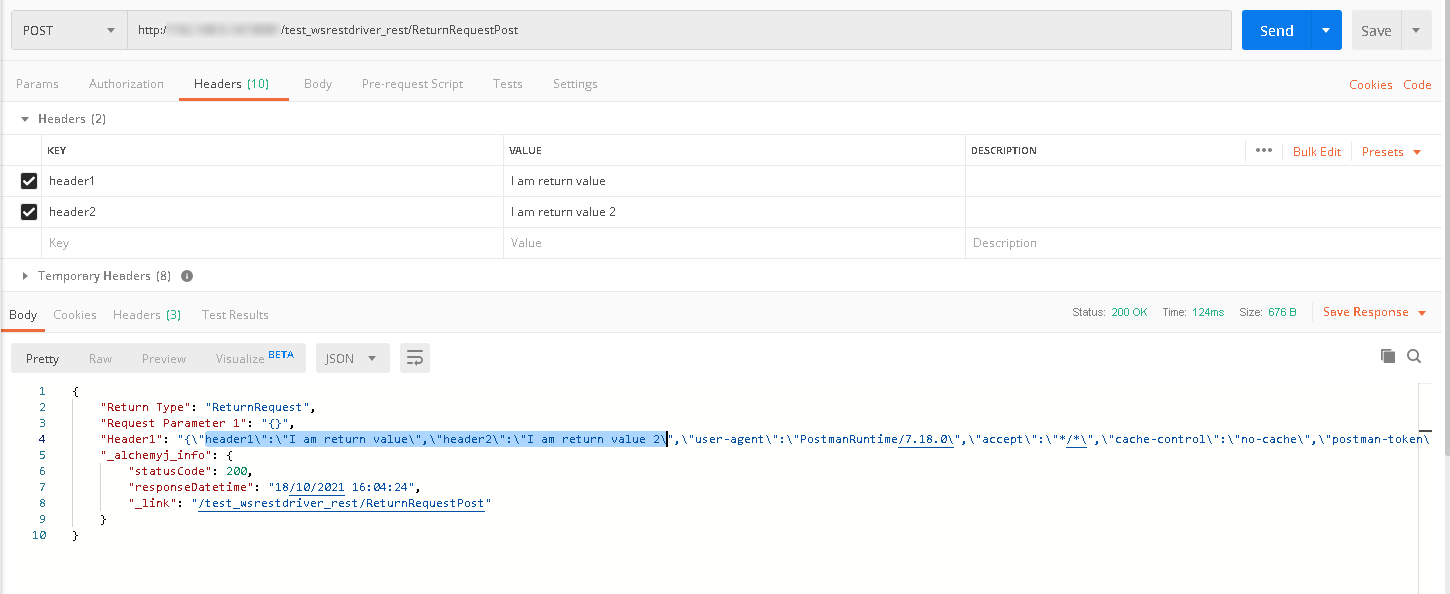
Task: Expand the Temporary Headers section
Action: point(25,276)
